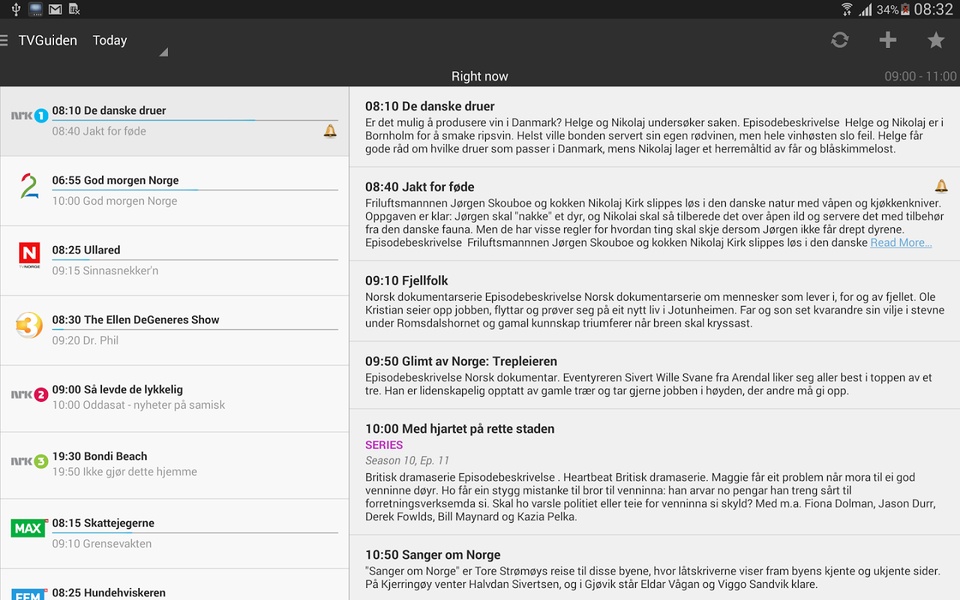960x600 pixels.
Task: Select the TVNorge channel logo
Action: [29, 254]
